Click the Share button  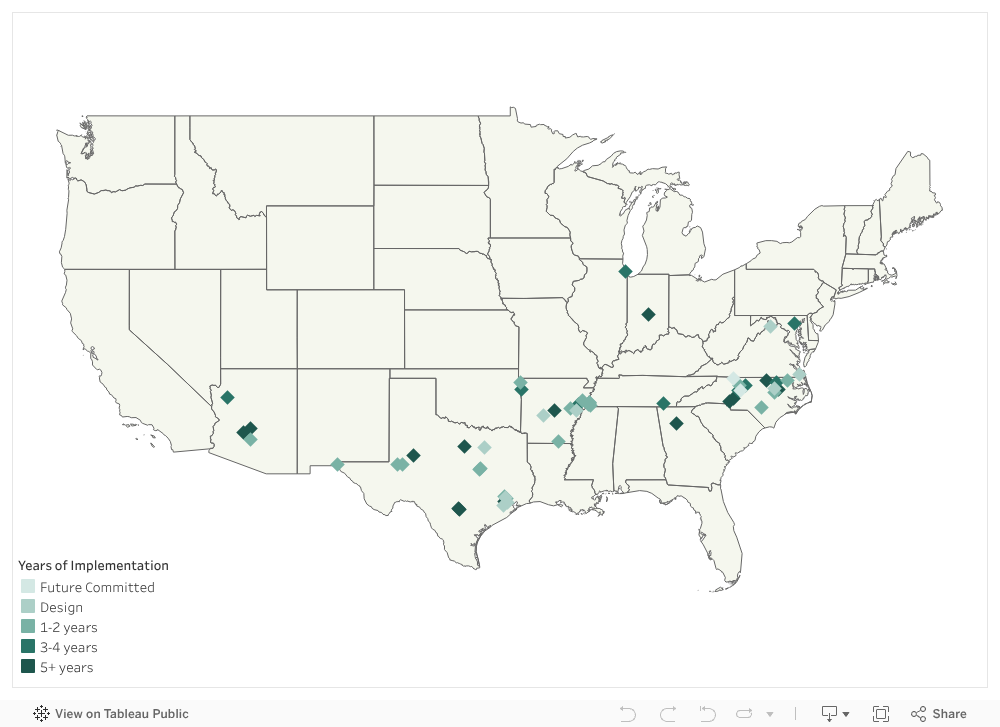(x=938, y=714)
